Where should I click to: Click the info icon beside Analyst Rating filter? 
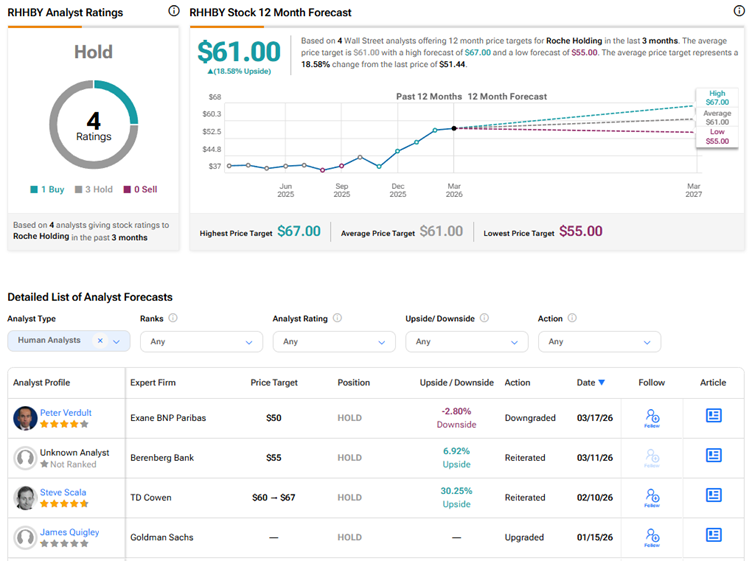[337, 318]
